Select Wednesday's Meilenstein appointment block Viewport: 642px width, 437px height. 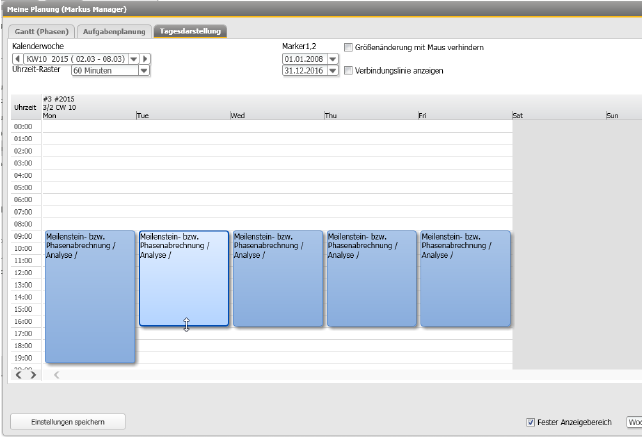278,278
